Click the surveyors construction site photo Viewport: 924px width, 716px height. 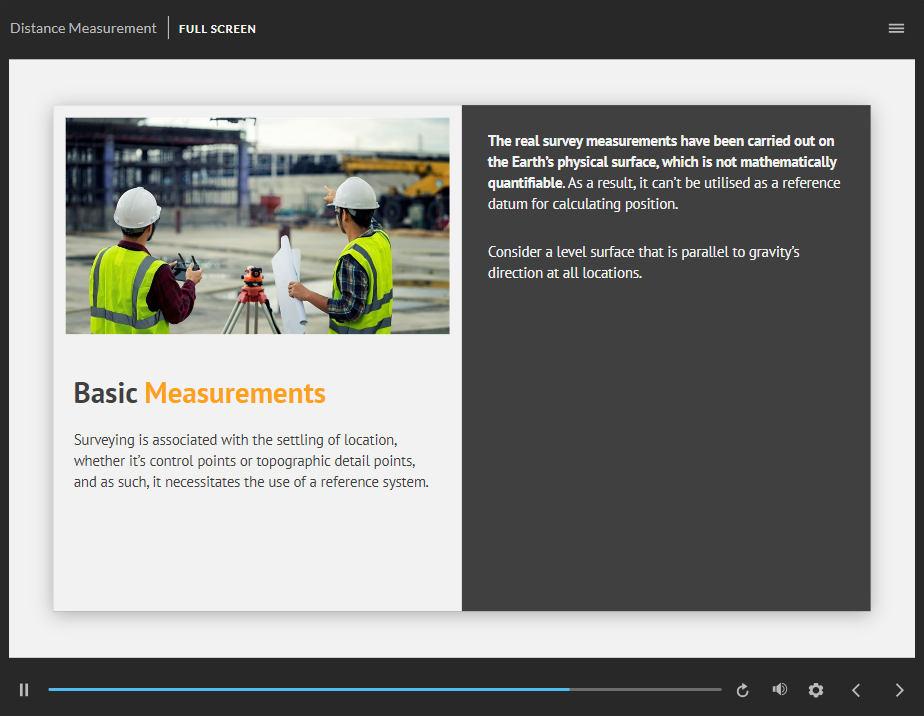pyautogui.click(x=257, y=225)
